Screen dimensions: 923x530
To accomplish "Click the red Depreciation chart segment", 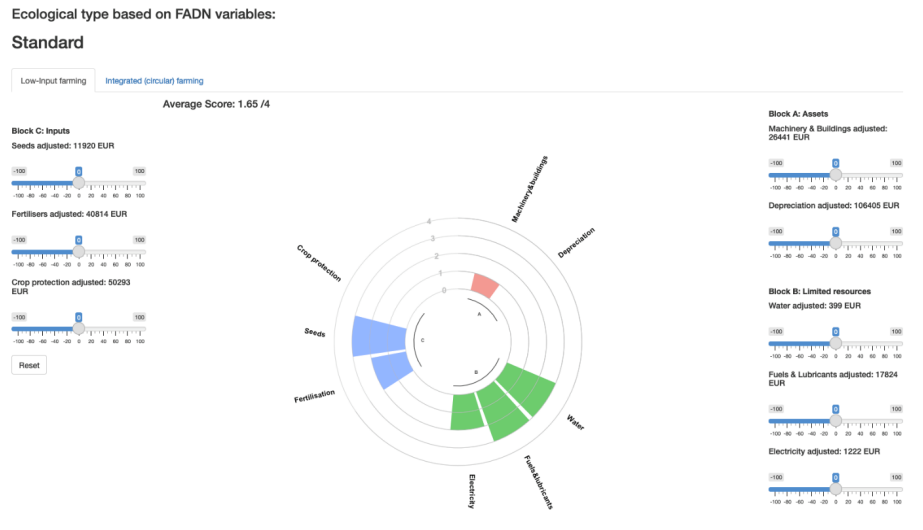I will [x=485, y=284].
